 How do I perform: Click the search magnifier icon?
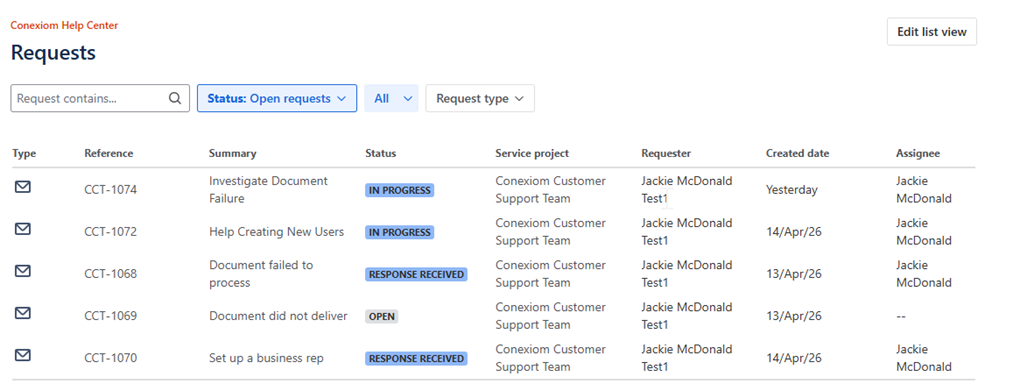175,98
